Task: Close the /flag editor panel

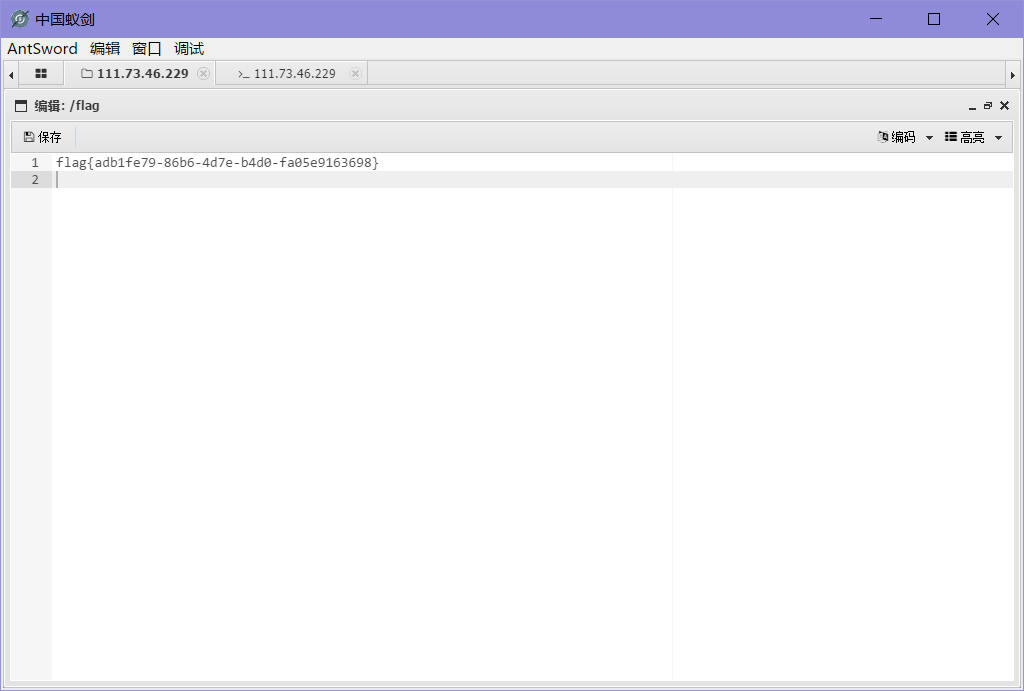Action: coord(1004,105)
